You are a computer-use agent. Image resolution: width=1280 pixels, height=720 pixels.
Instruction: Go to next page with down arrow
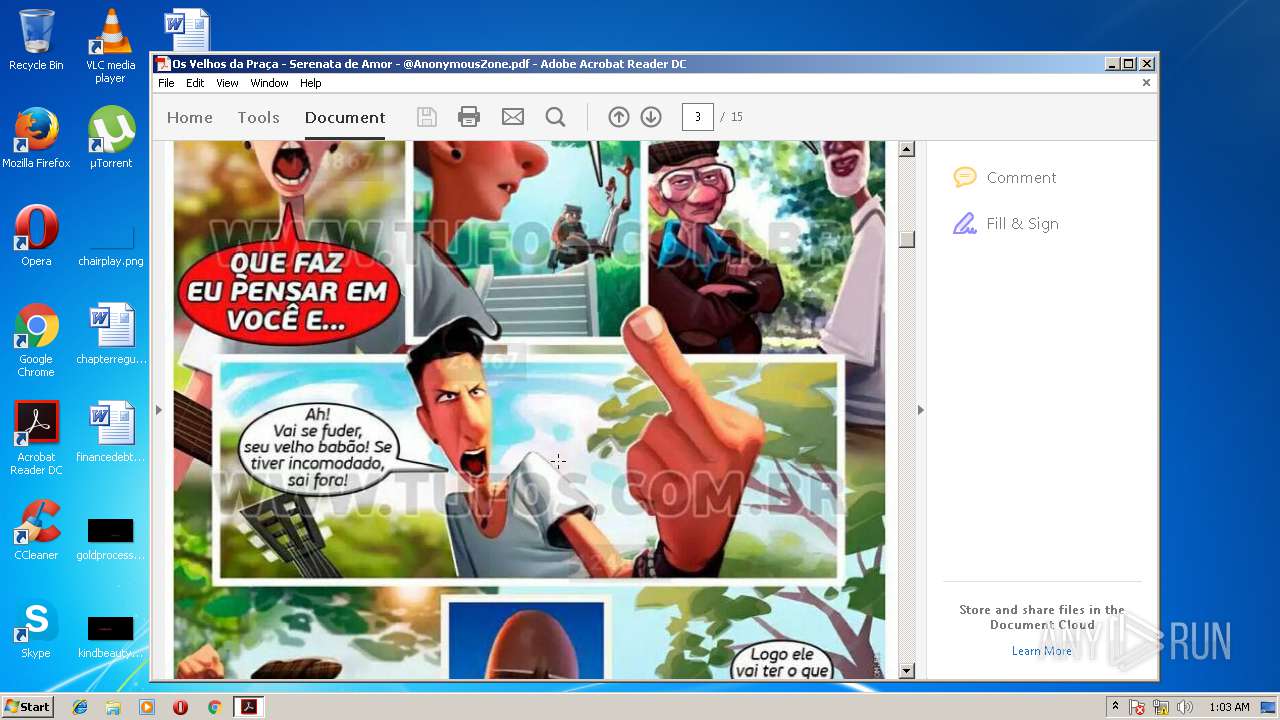pyautogui.click(x=651, y=117)
